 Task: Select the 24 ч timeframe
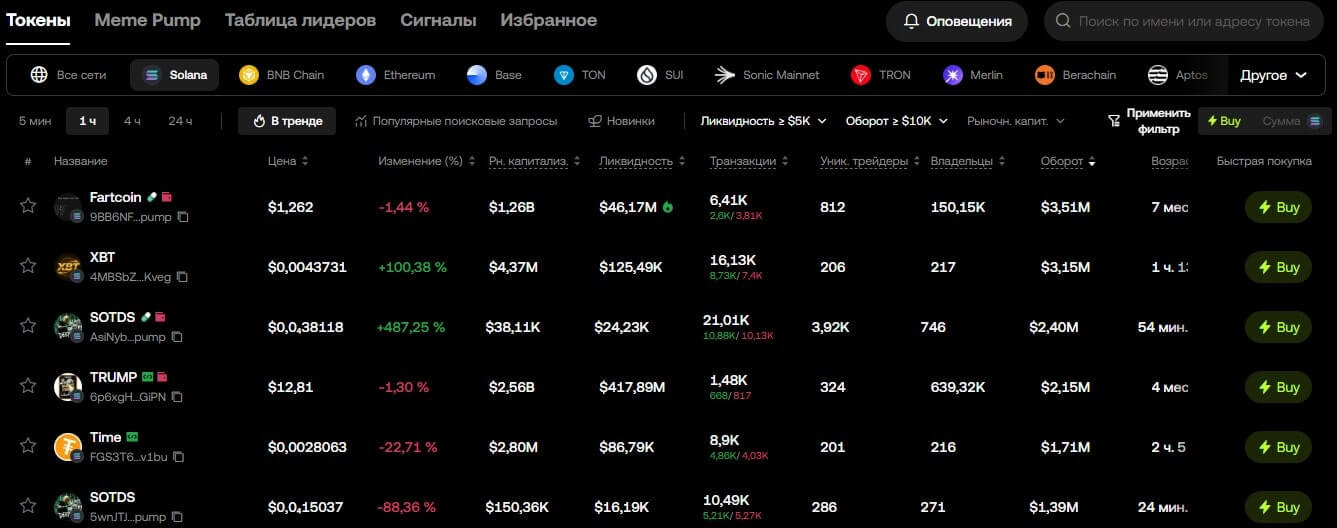[180, 121]
